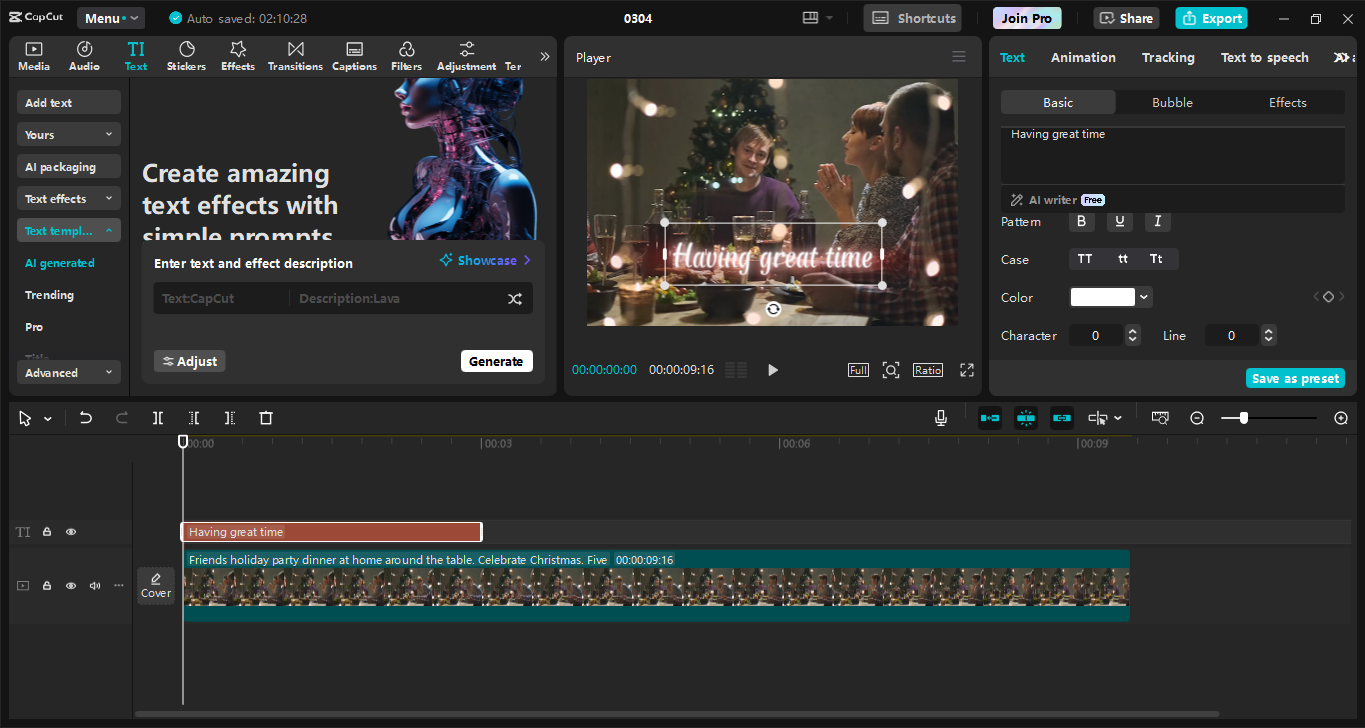Expand the Menu dropdown
The width and height of the screenshot is (1365, 728).
point(111,18)
